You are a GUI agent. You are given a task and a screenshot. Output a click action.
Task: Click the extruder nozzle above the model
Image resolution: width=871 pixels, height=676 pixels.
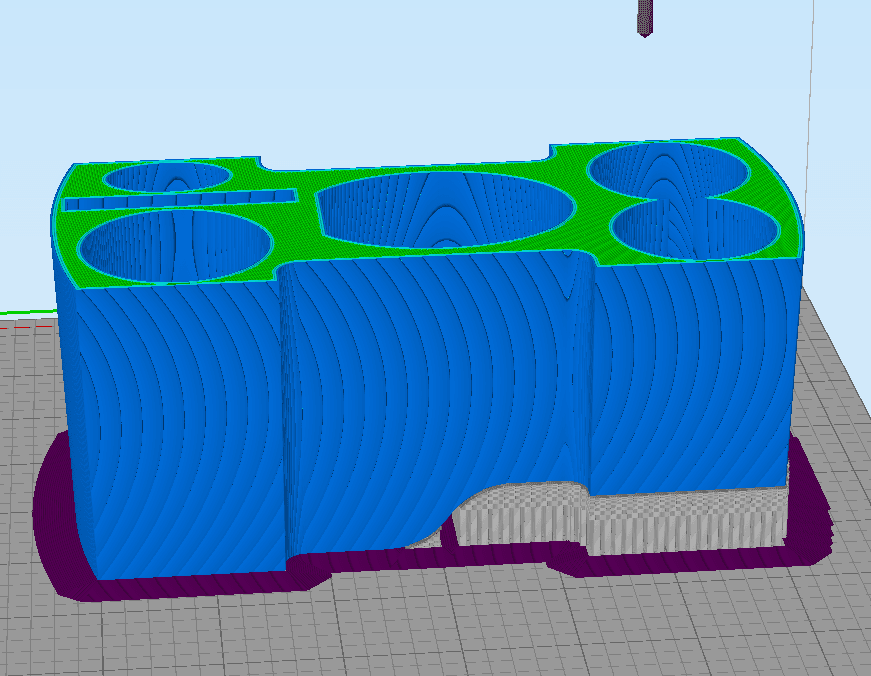[644, 18]
